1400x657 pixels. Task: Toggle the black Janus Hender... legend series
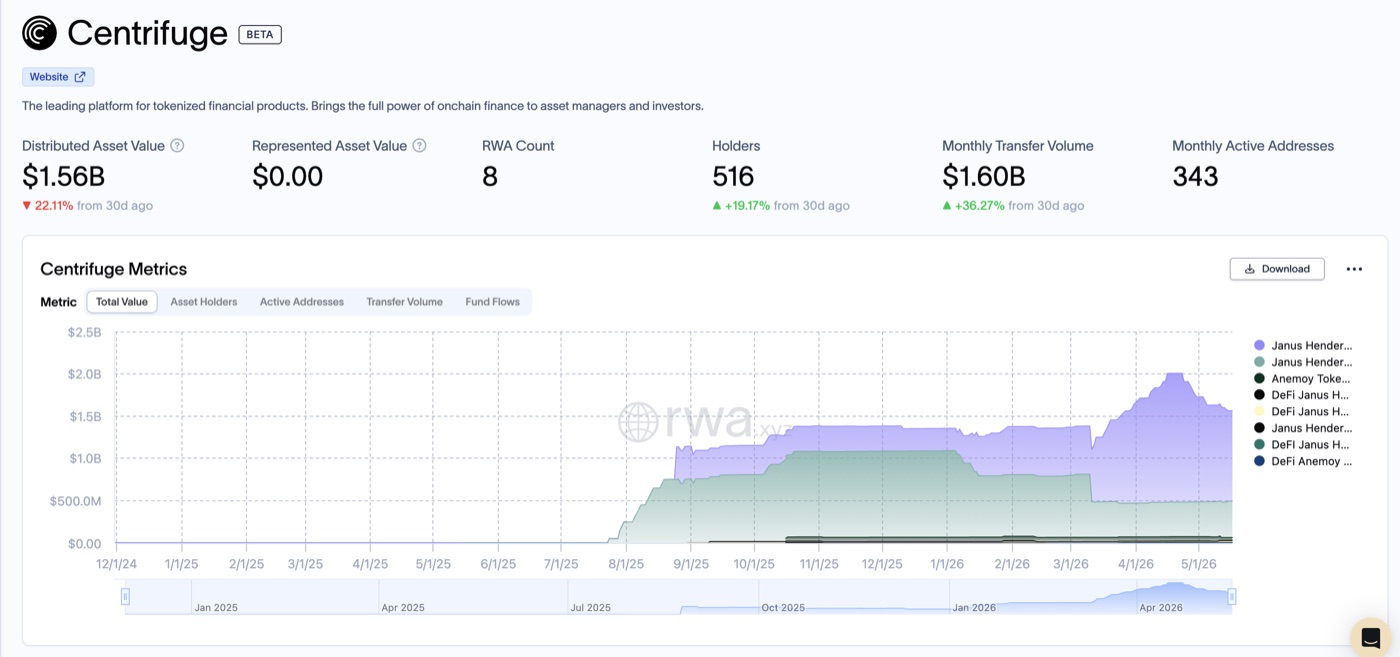pyautogui.click(x=1303, y=428)
